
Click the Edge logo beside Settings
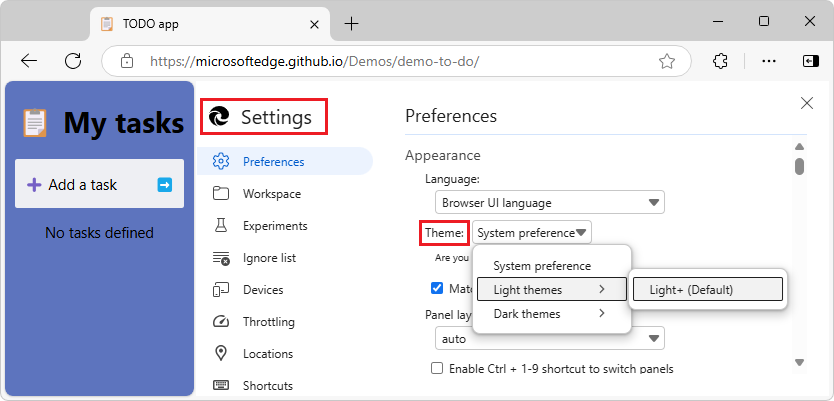point(219,116)
